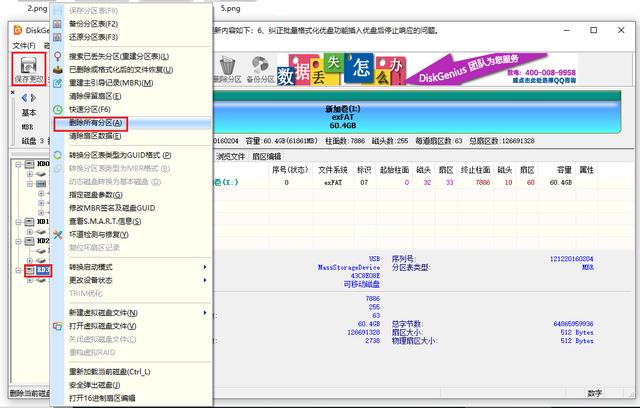Click the recovery icon beside 已删除或格式化后的文件恢复
640x408 pixels.
click(x=58, y=69)
